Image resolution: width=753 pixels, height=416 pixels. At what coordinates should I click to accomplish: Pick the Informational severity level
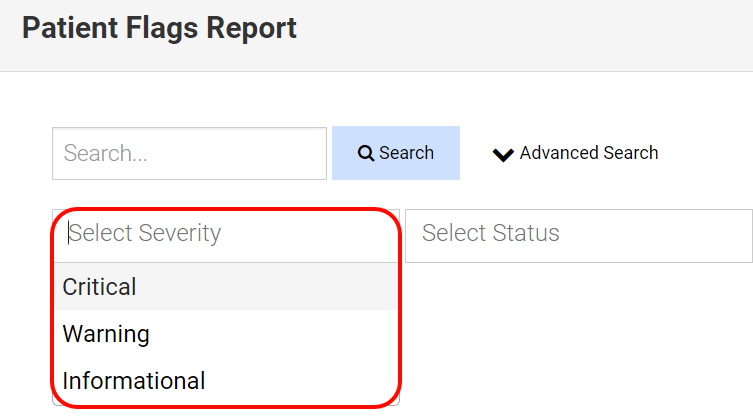tap(134, 381)
